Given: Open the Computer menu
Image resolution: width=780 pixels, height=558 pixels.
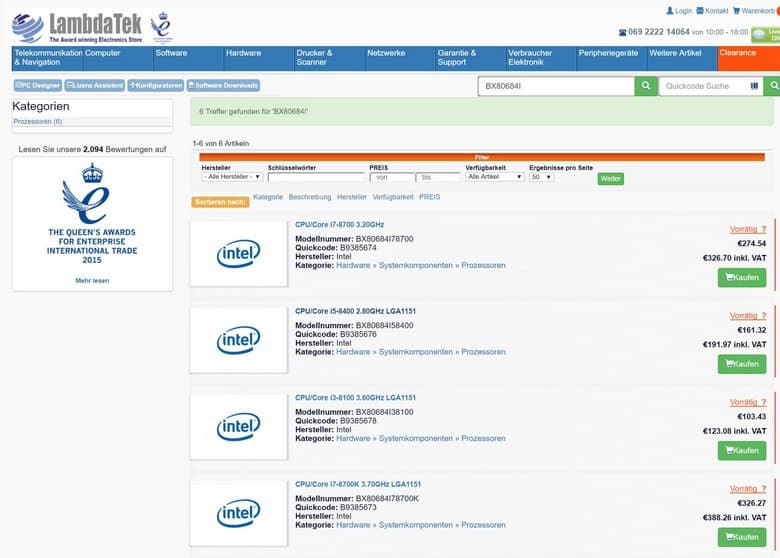Looking at the screenshot, I should coord(118,58).
